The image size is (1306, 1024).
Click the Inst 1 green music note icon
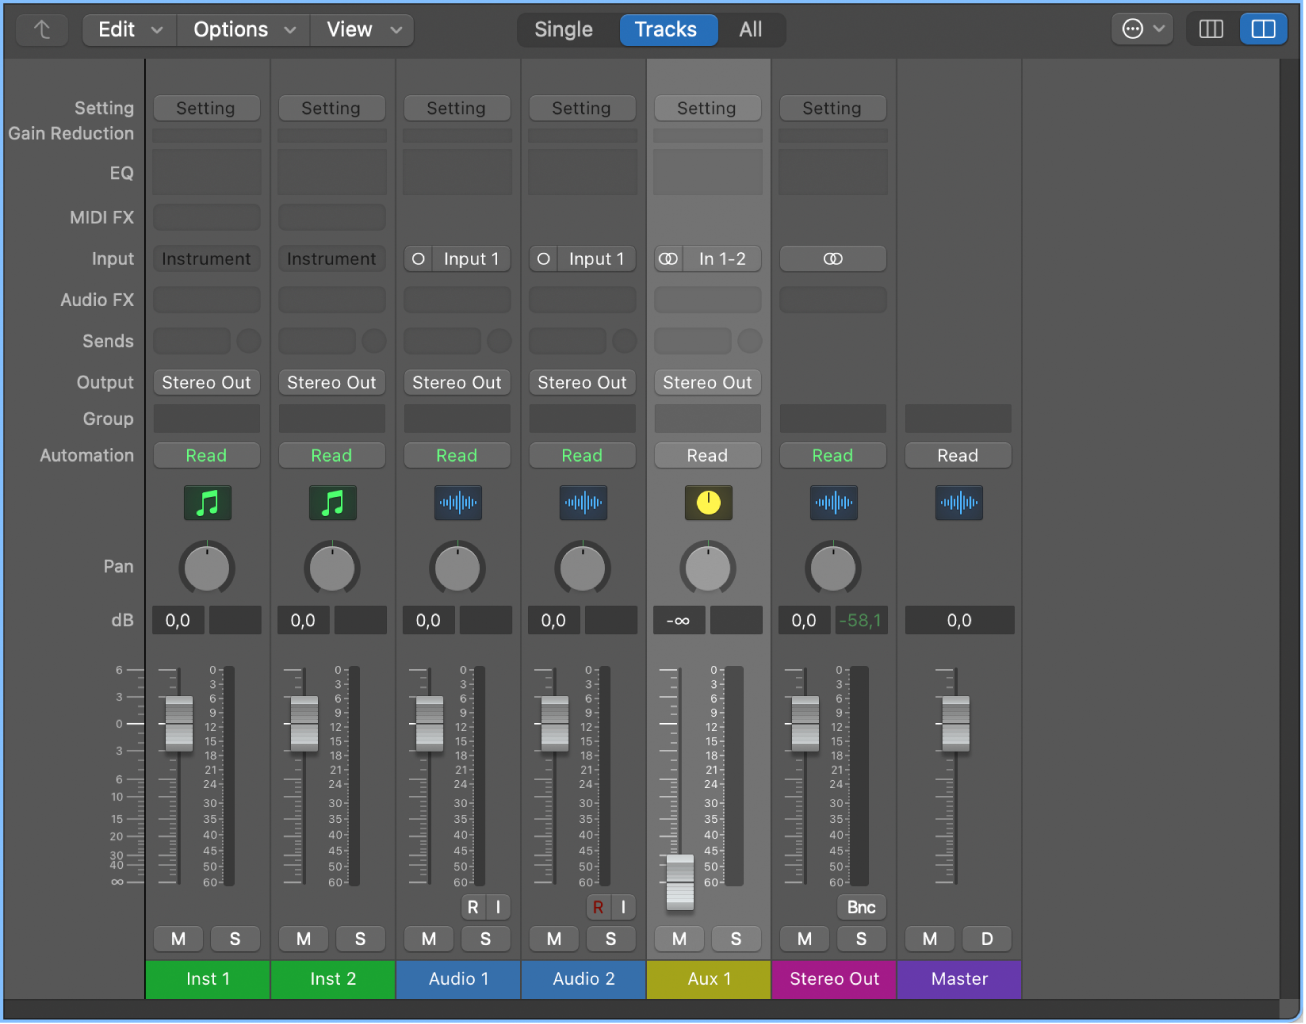(207, 503)
